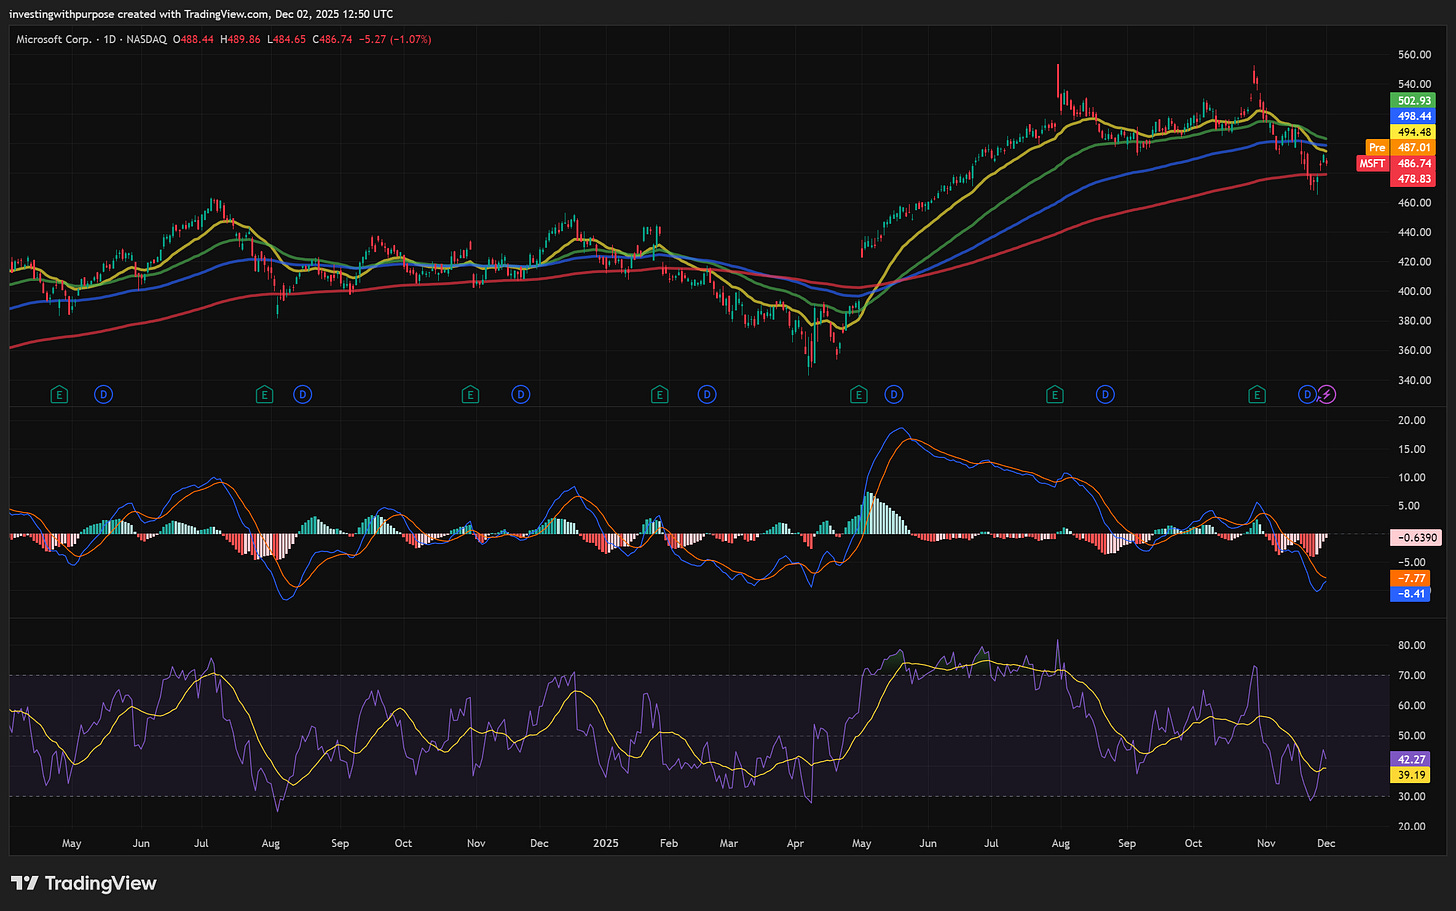Click the Microsoft Corp. symbol name
Image resolution: width=1456 pixels, height=911 pixels.
(x=54, y=39)
